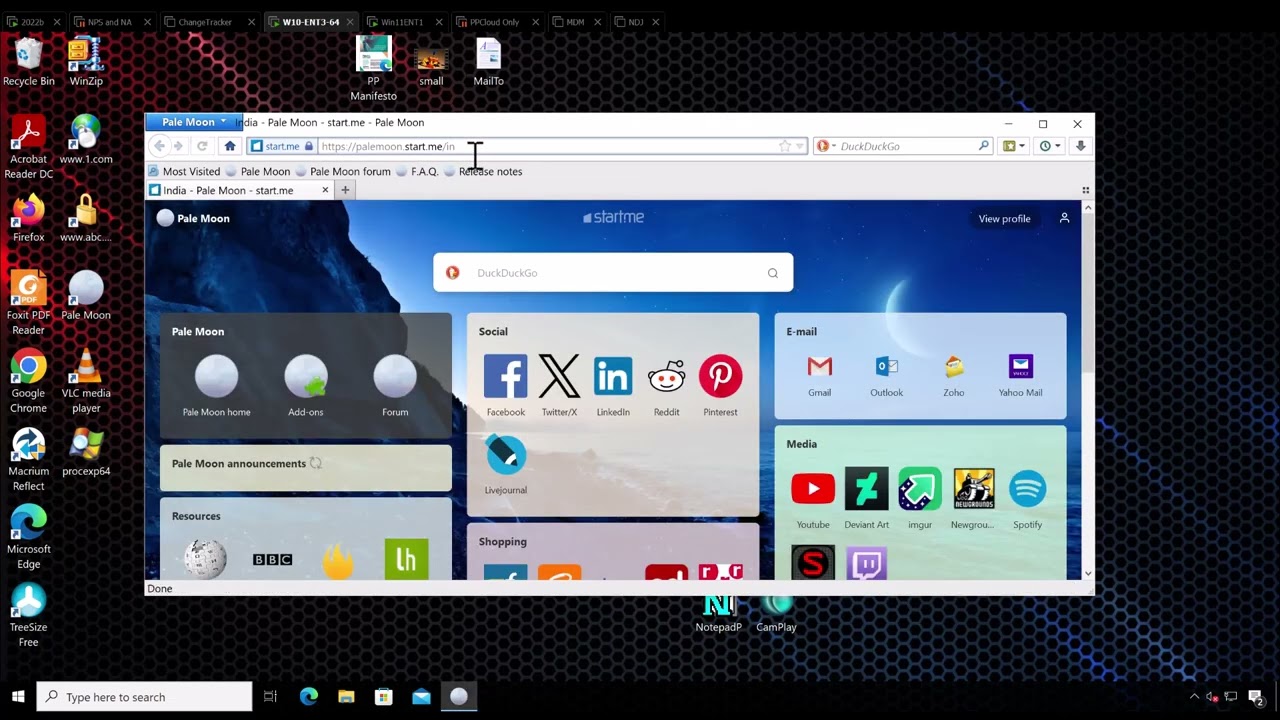Open the Youtube shortcut in Media
The width and height of the screenshot is (1280, 720).
[x=813, y=498]
